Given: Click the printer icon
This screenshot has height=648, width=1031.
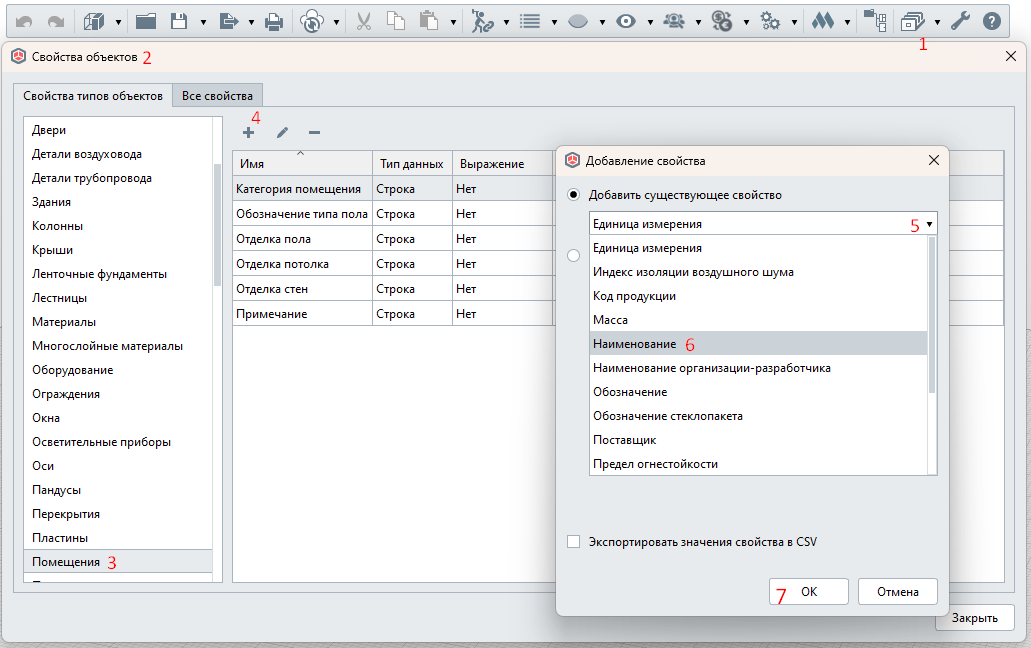Looking at the screenshot, I should coord(274,22).
